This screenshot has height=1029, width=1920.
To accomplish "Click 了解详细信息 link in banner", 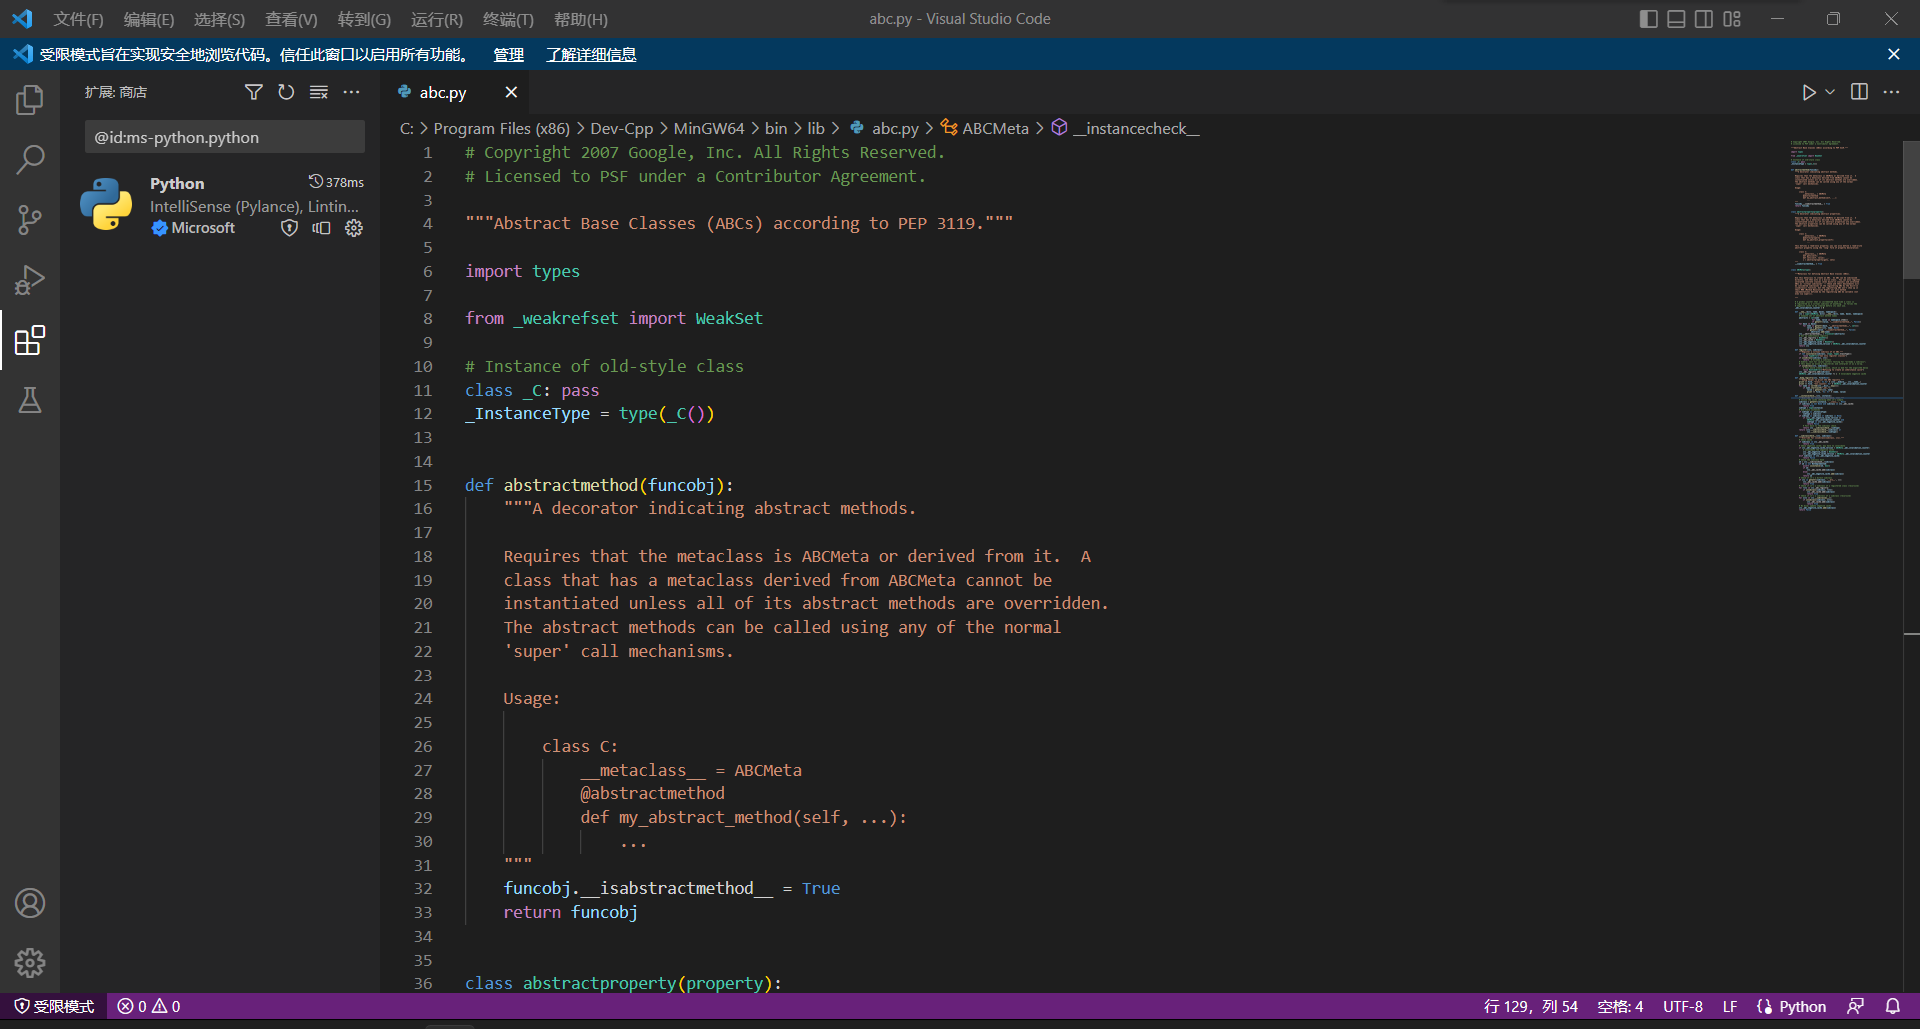I will pyautogui.click(x=591, y=55).
